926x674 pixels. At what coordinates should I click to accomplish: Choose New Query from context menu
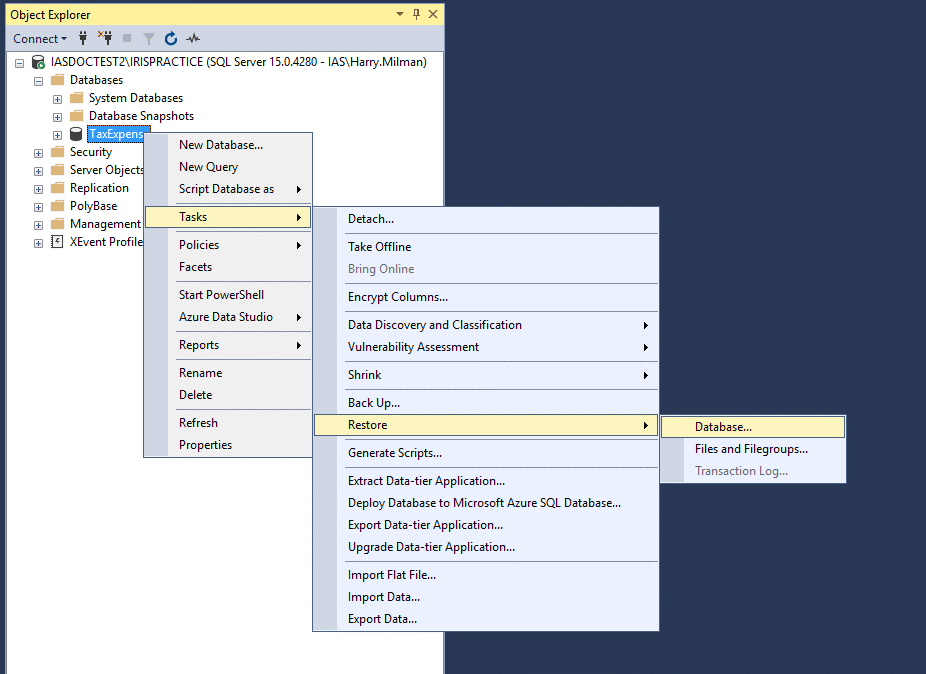[x=228, y=167]
